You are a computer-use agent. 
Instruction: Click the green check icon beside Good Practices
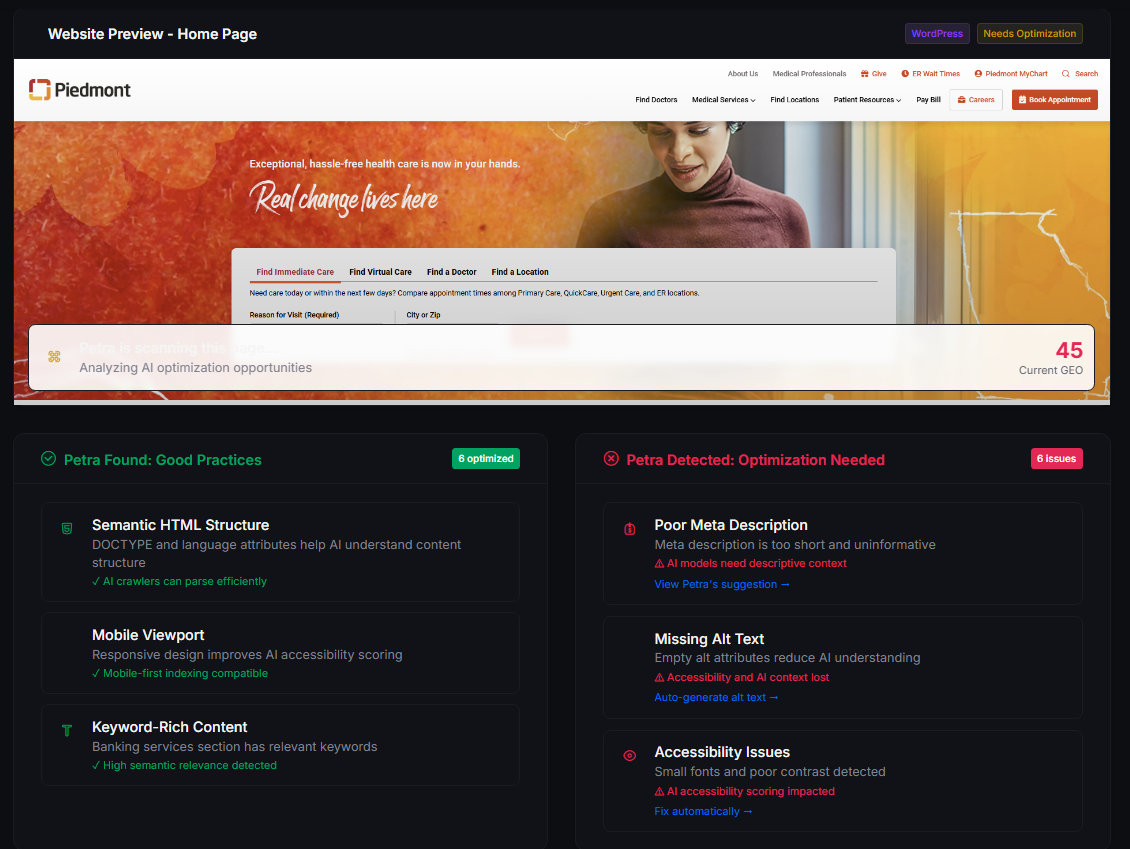point(48,458)
